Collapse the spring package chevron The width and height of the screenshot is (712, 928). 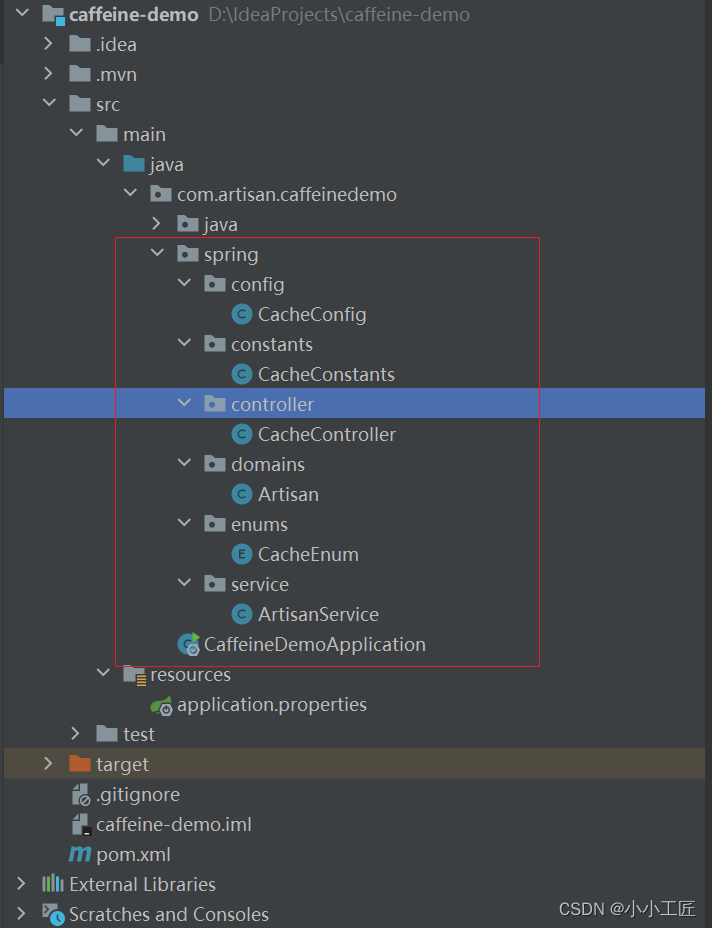(157, 254)
